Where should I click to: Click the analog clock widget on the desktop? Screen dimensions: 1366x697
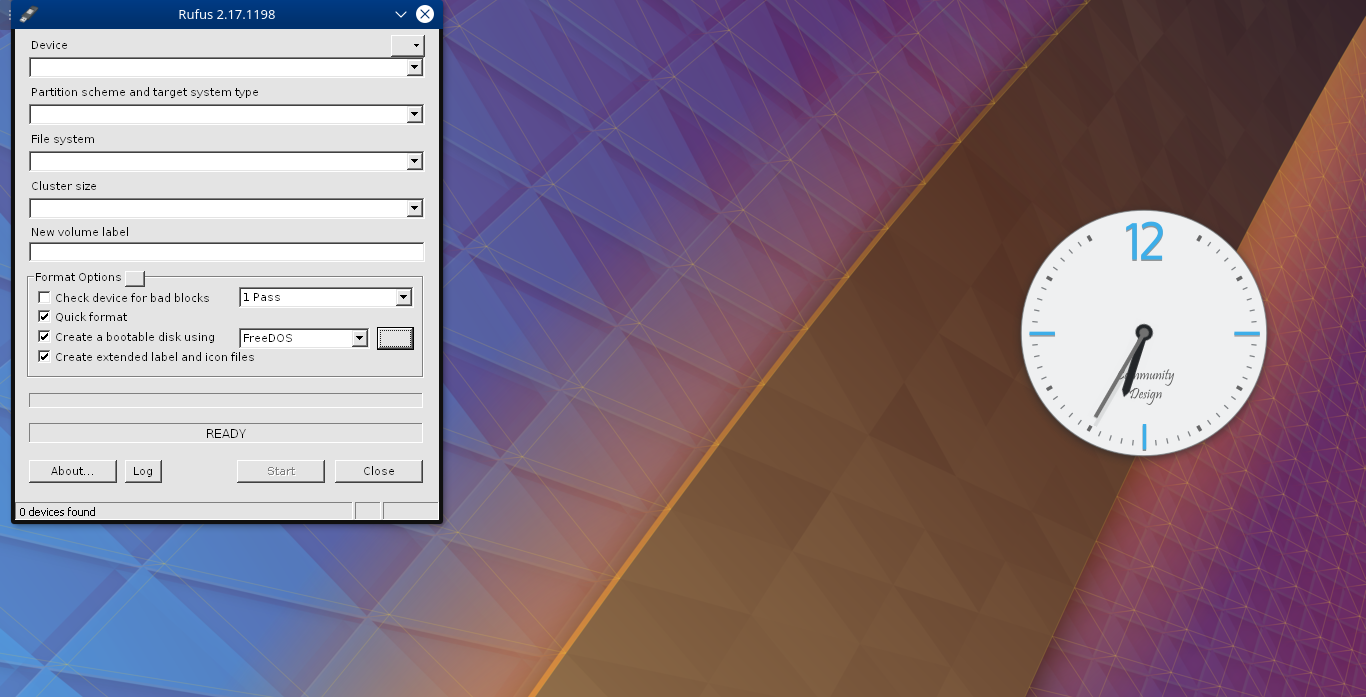tap(1144, 332)
